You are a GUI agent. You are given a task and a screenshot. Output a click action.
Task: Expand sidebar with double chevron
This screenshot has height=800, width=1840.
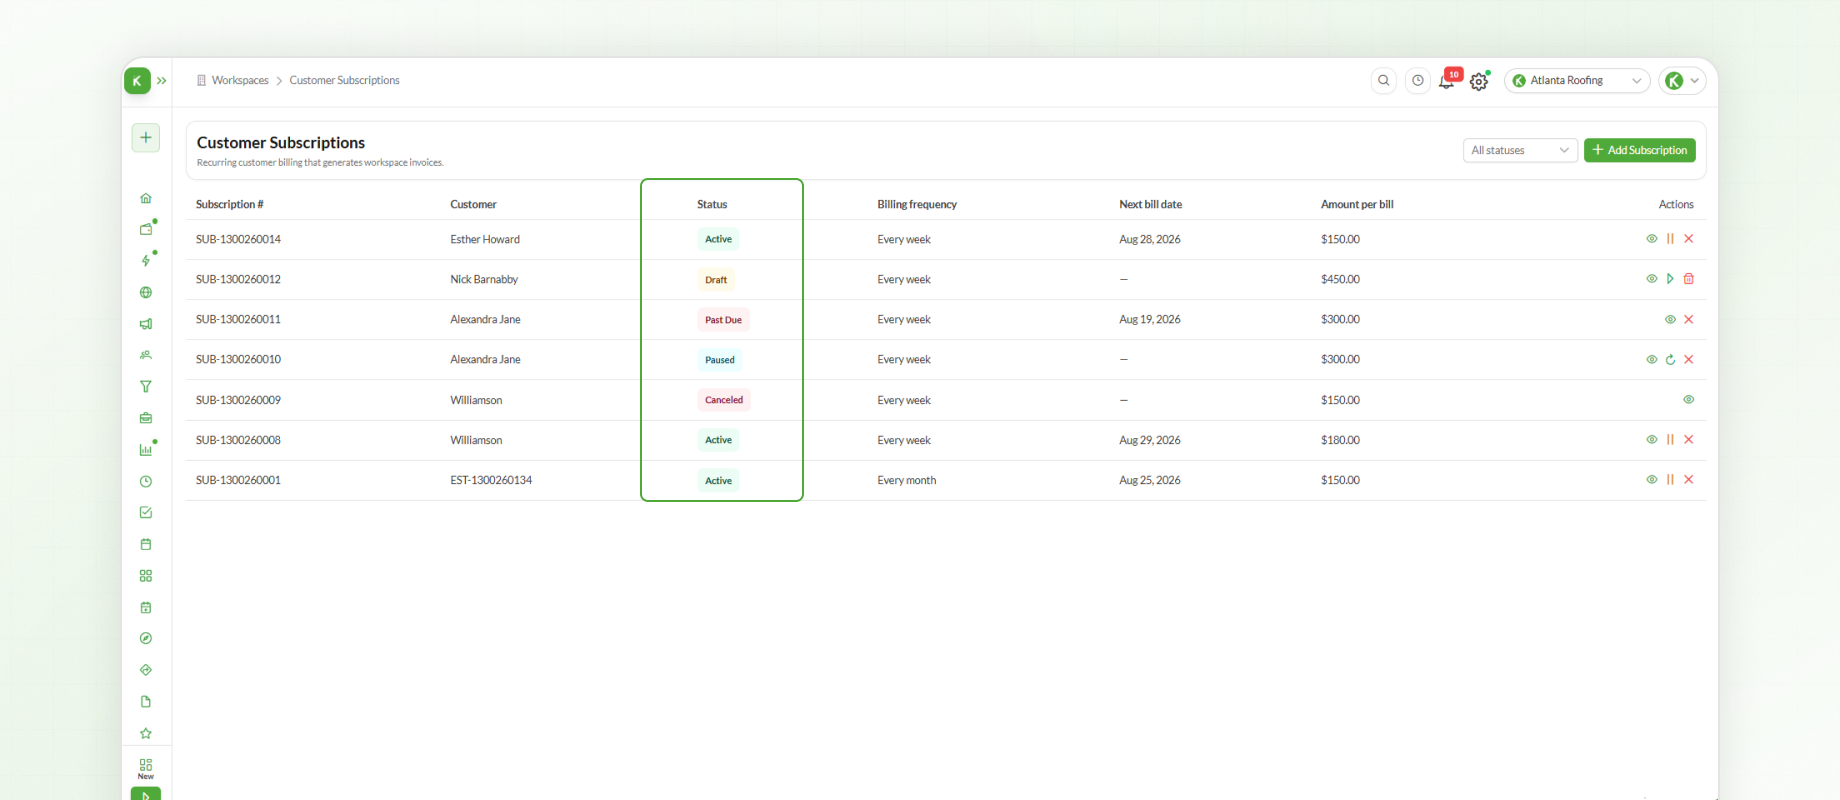[x=162, y=81]
